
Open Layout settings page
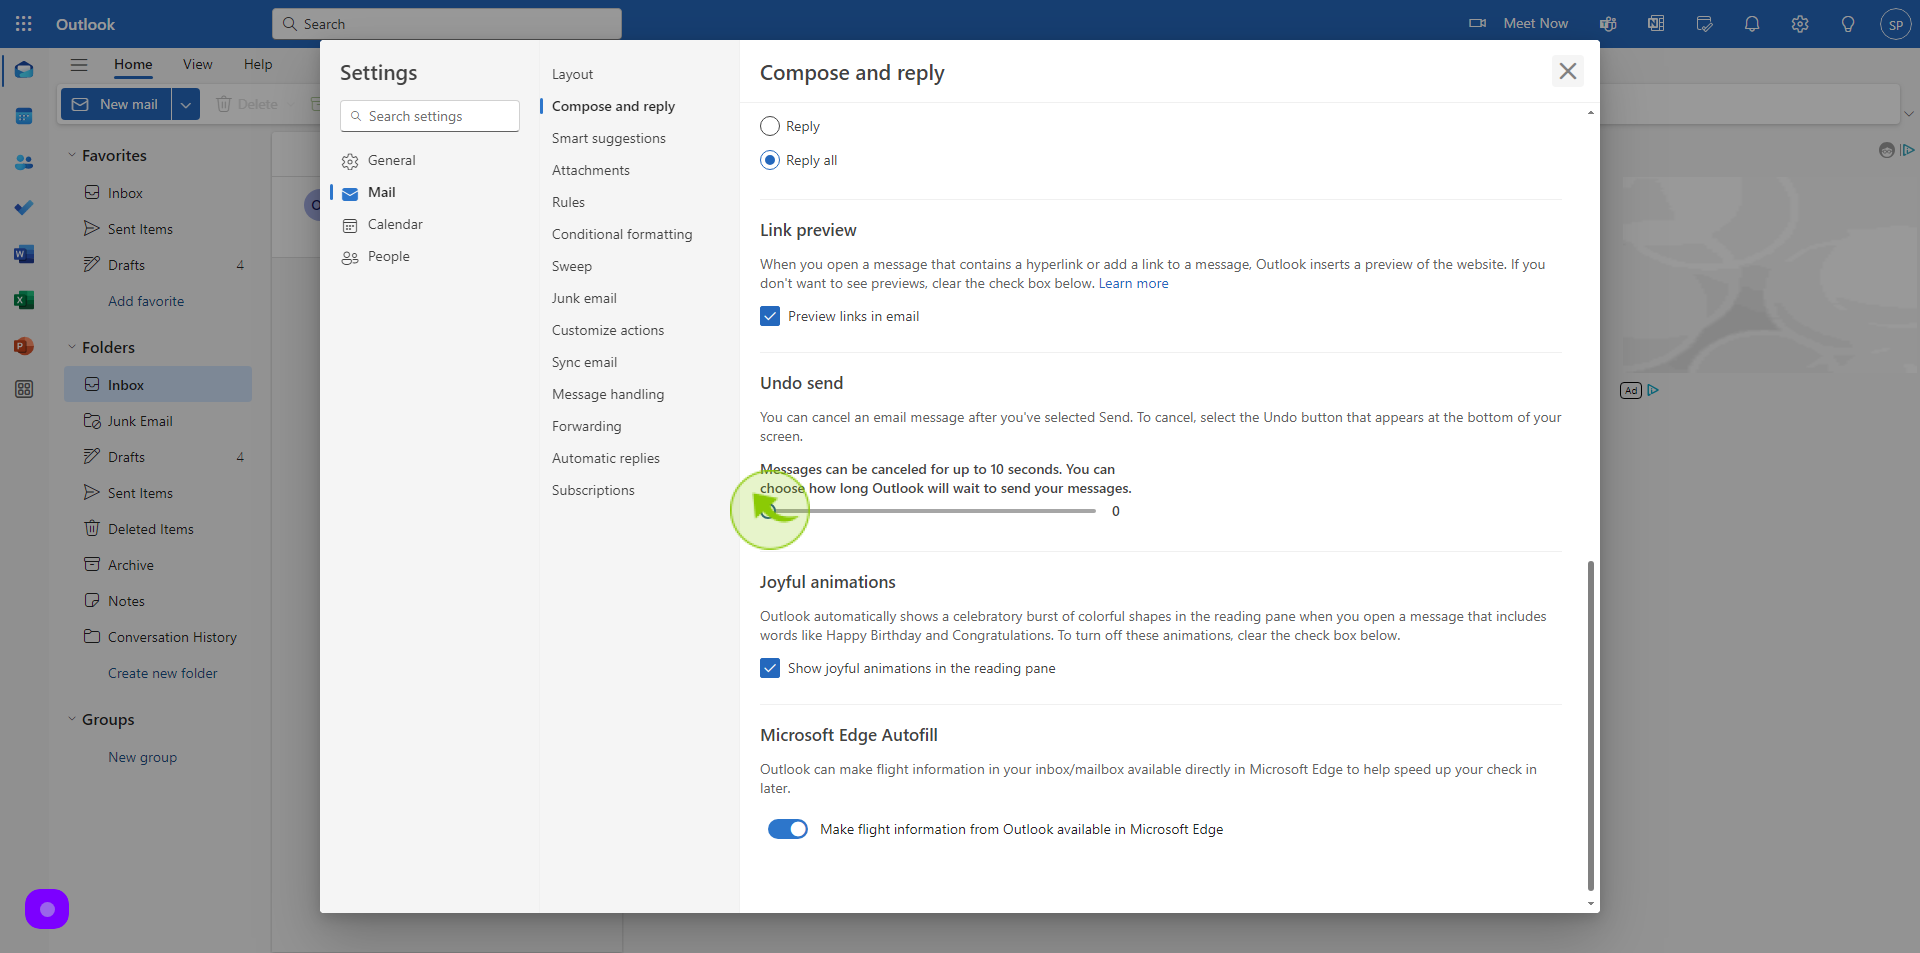pyautogui.click(x=572, y=74)
